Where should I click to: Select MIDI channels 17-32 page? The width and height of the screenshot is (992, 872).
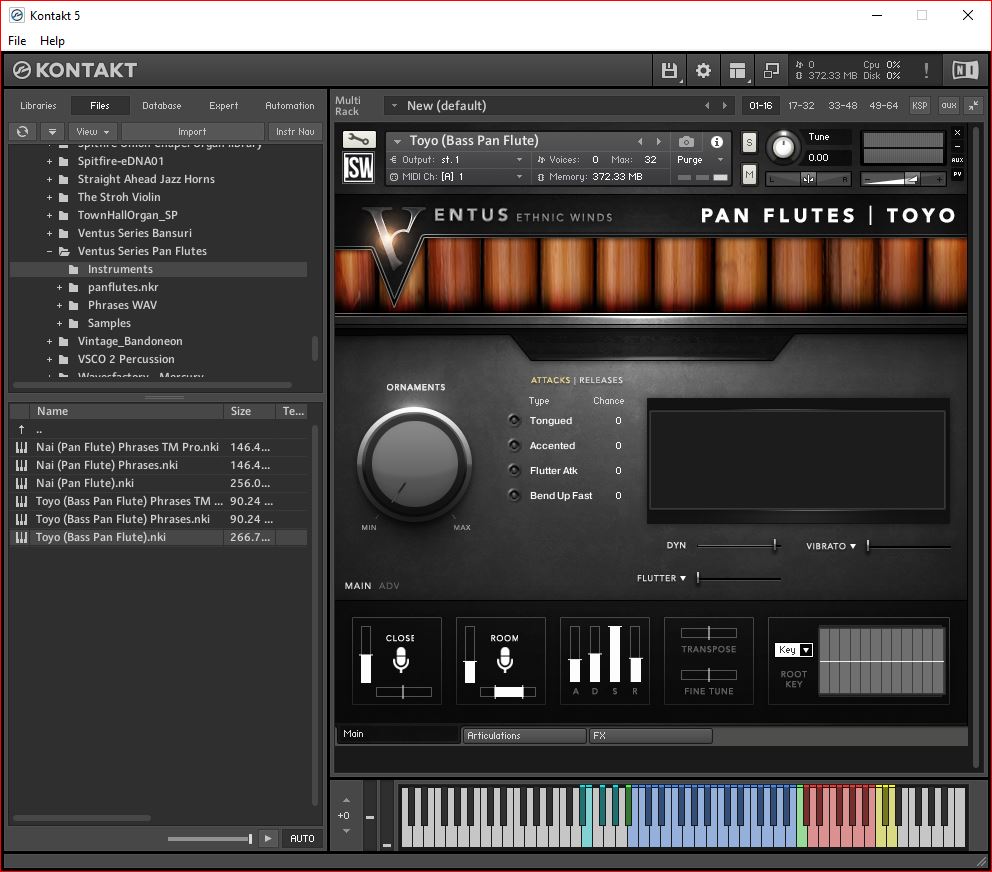tap(801, 106)
